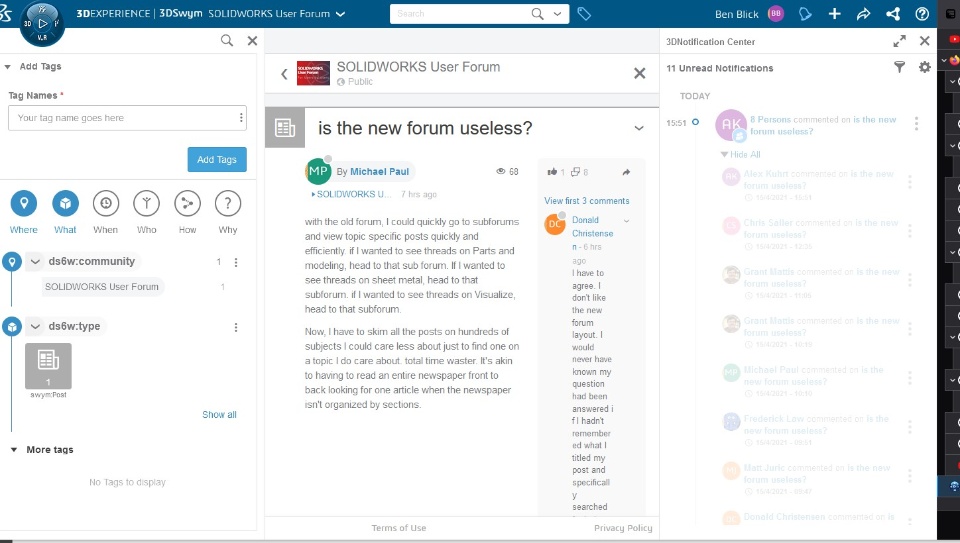Open the SOLIDWORKS User Forum dropdown in header
The image size is (960, 543).
(x=340, y=14)
